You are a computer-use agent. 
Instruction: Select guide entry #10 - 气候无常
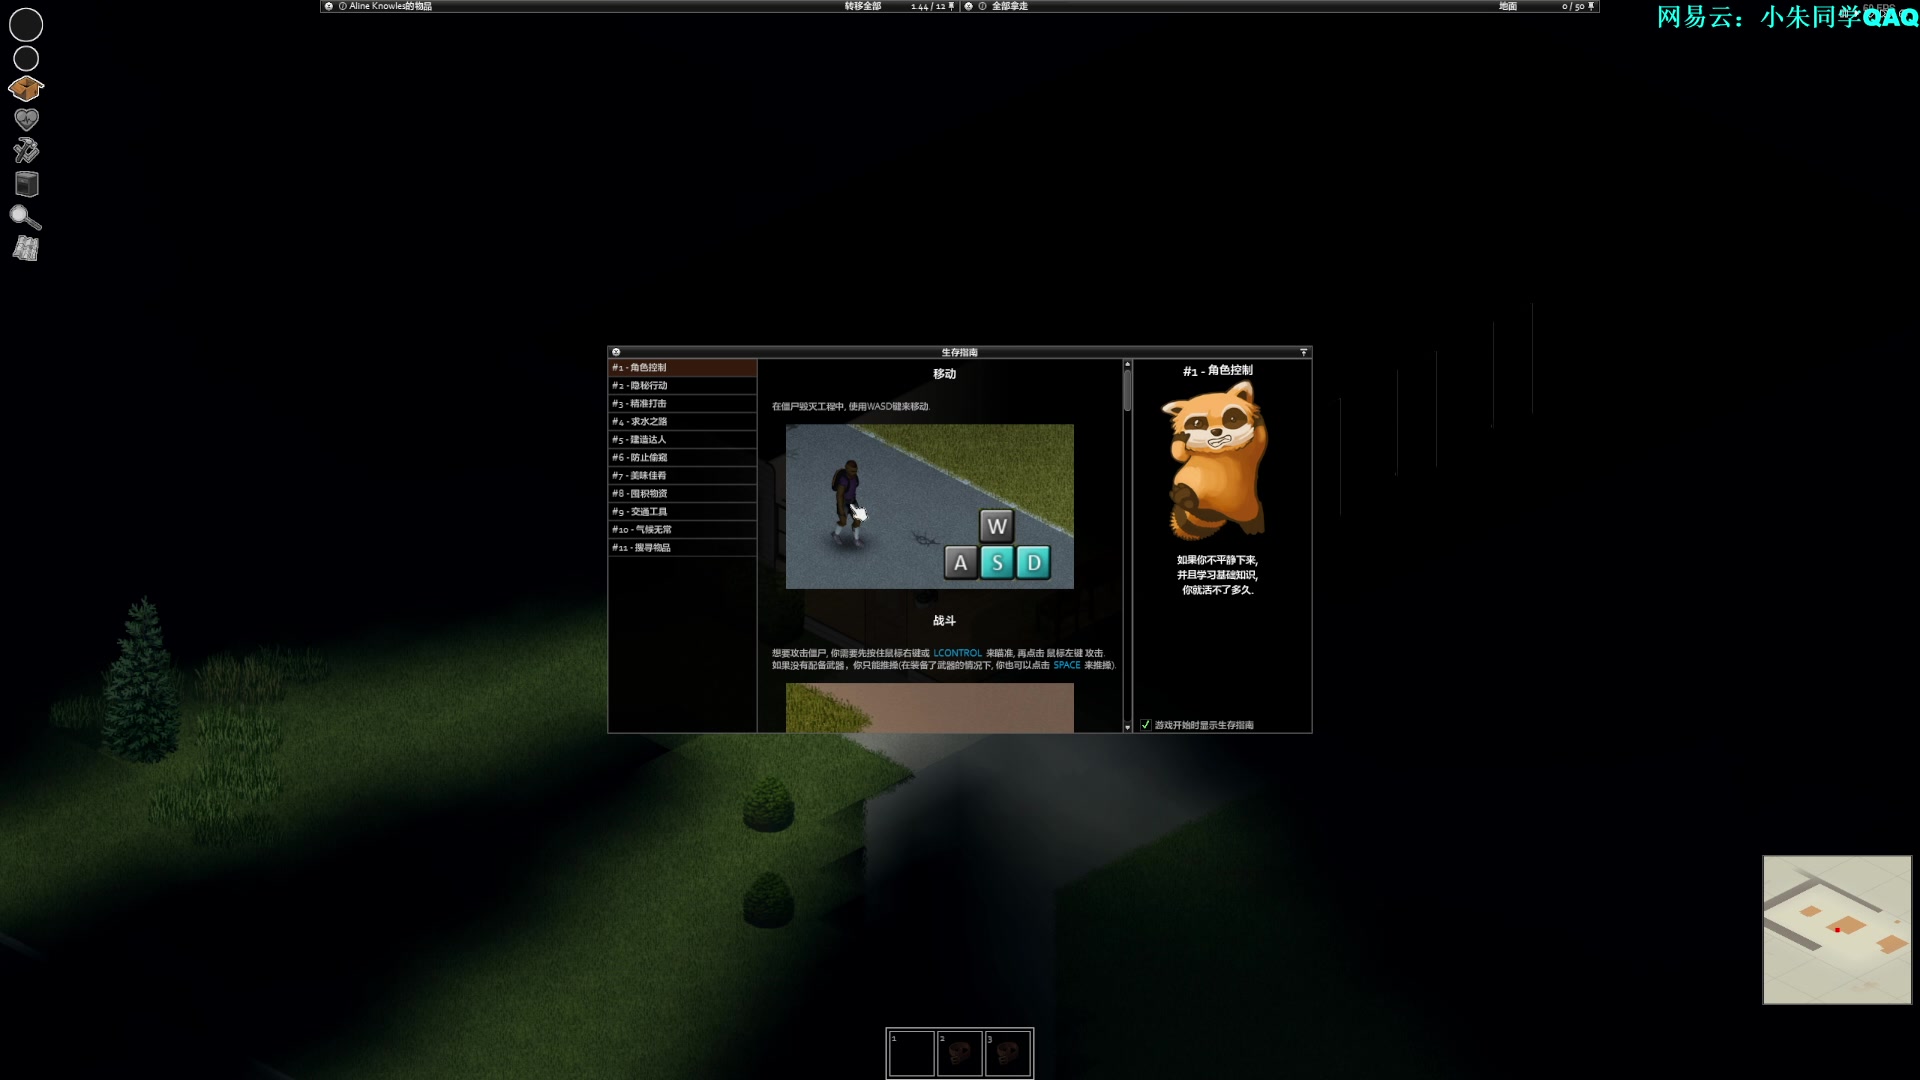point(682,529)
